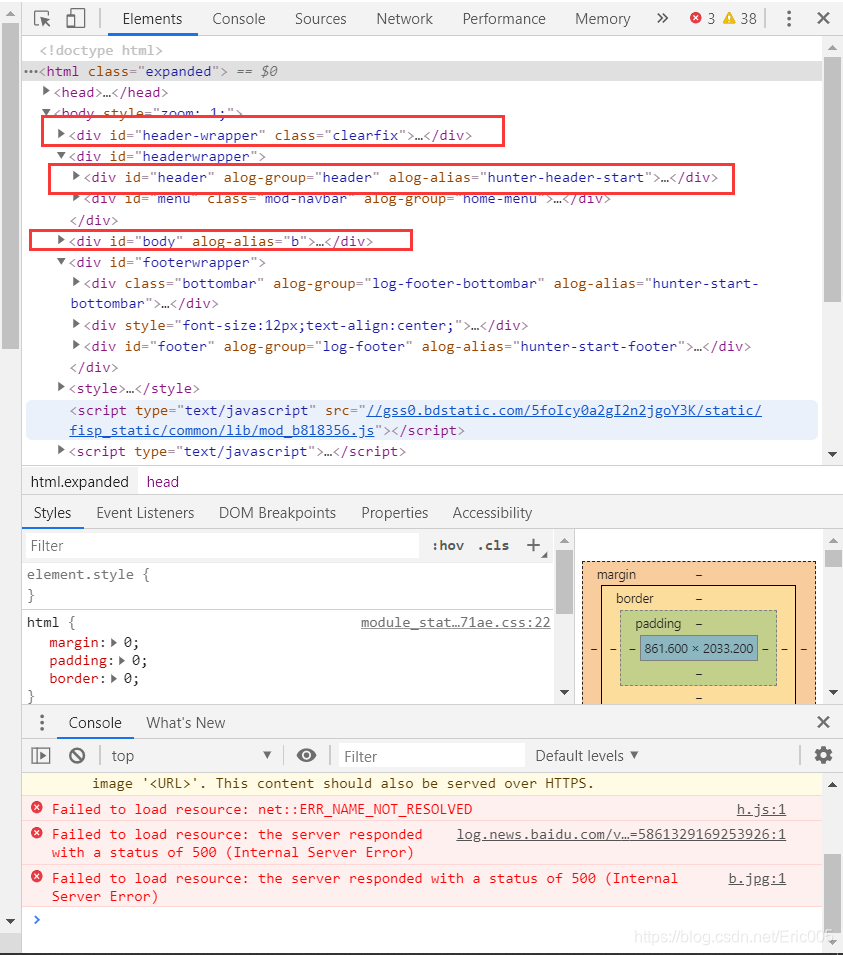Open the drawer three-dot menu icon

(x=41, y=723)
